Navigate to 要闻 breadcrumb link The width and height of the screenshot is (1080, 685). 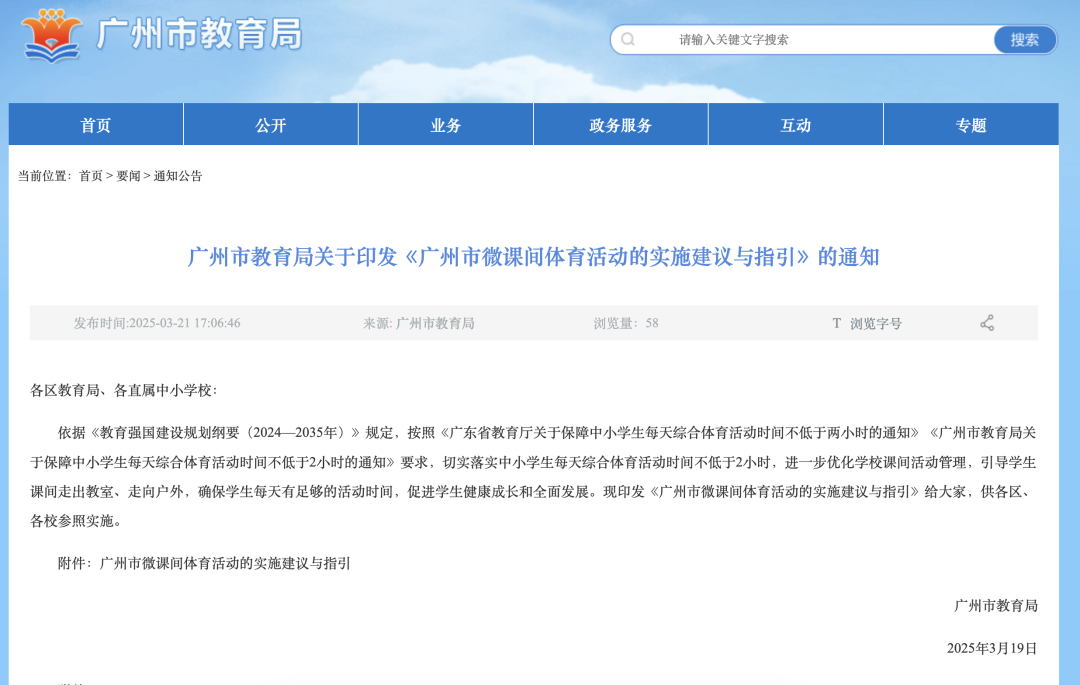pyautogui.click(x=128, y=176)
